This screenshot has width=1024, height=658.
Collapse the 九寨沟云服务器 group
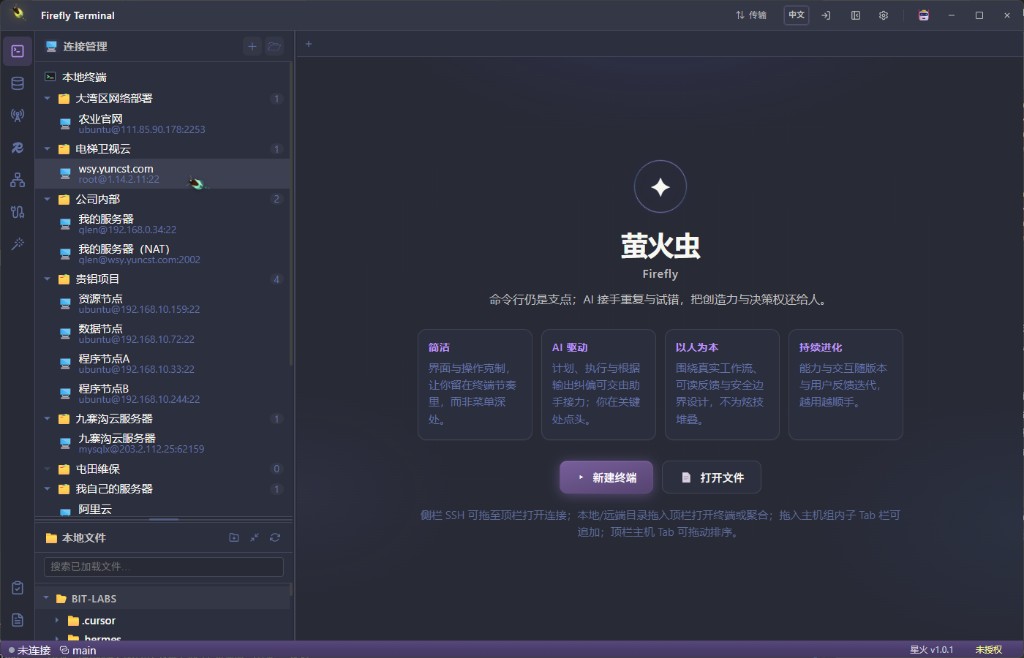(47, 418)
